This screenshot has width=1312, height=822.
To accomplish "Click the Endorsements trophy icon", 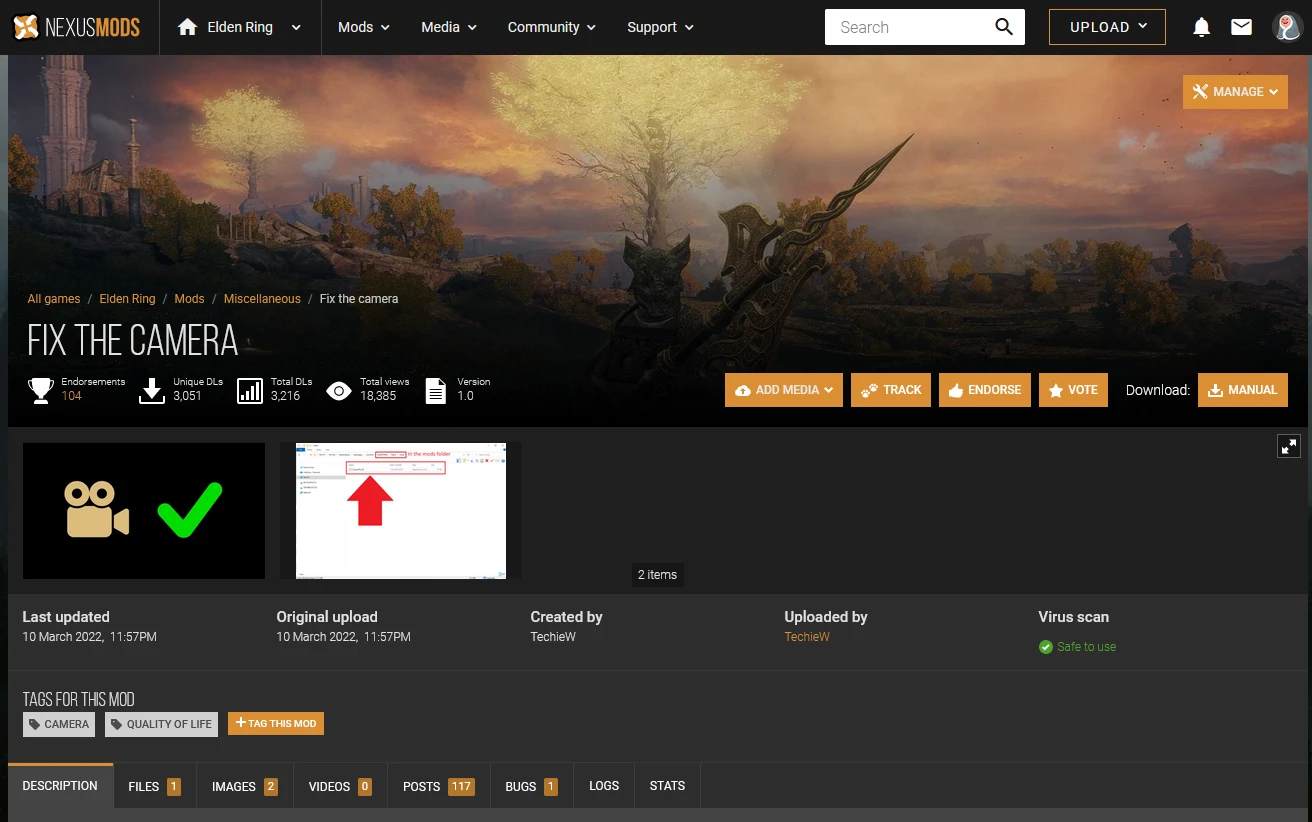I will (41, 390).
